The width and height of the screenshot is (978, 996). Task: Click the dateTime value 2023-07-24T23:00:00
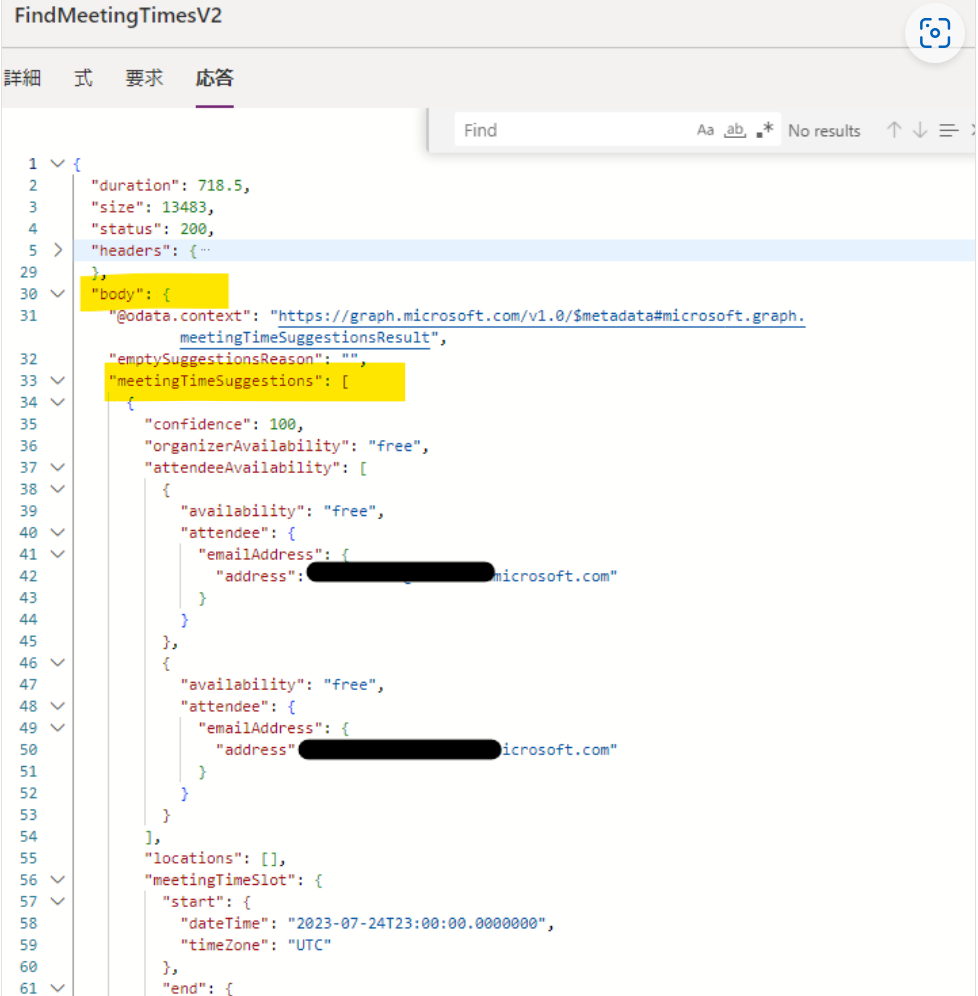click(418, 924)
